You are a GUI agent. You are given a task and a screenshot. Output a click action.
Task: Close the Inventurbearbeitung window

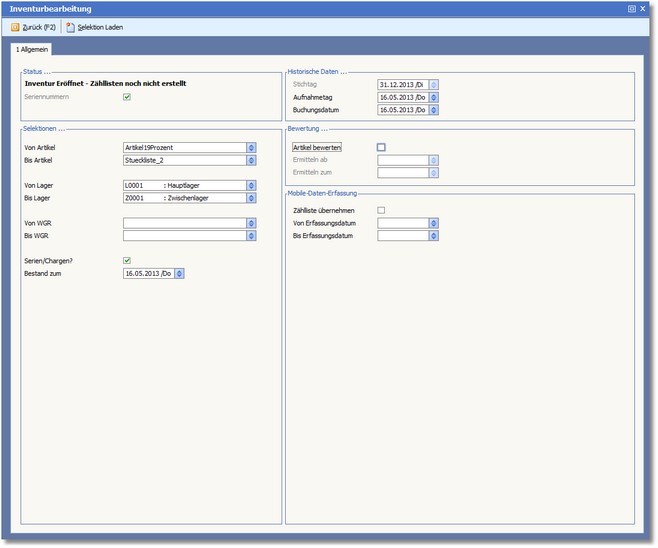[x=644, y=8]
